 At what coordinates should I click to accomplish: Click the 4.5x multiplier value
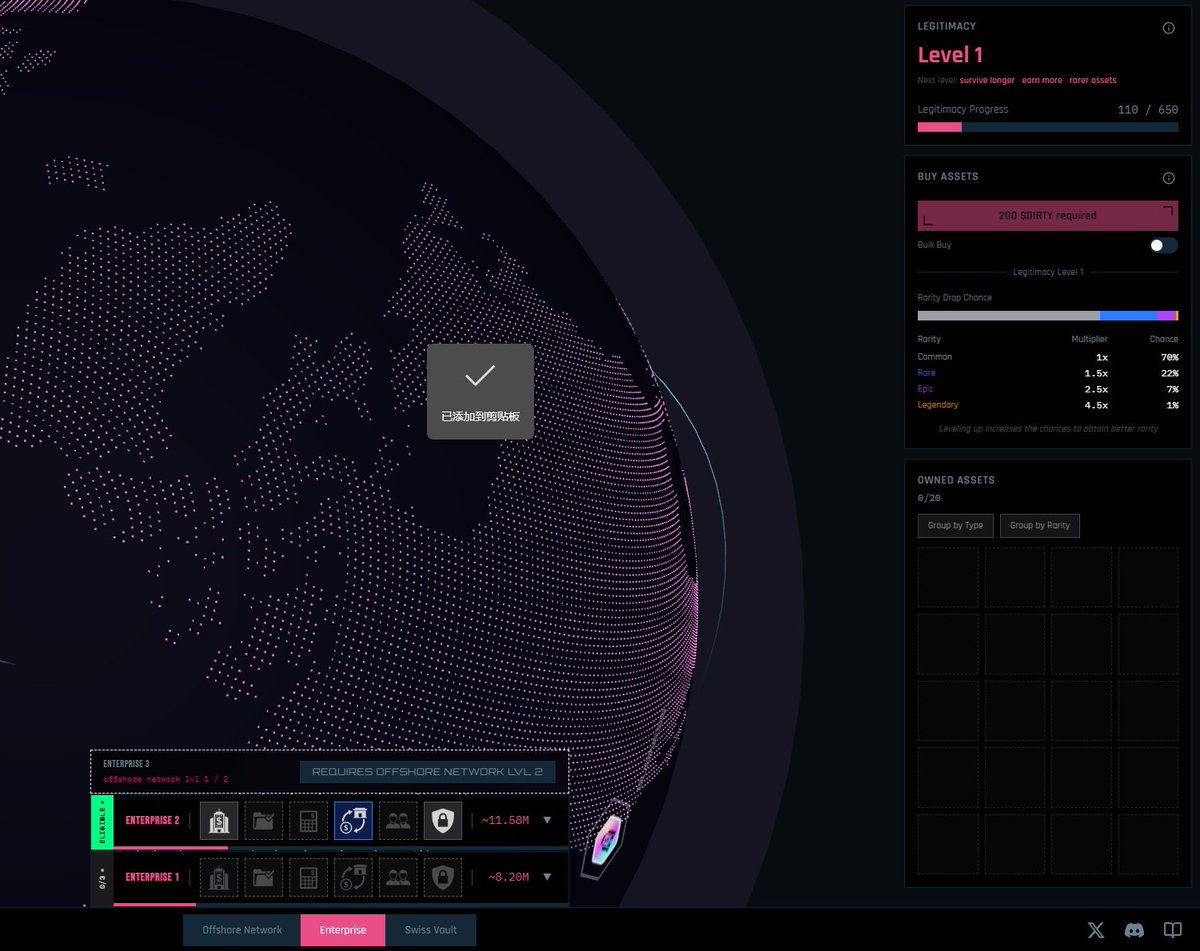point(1096,405)
